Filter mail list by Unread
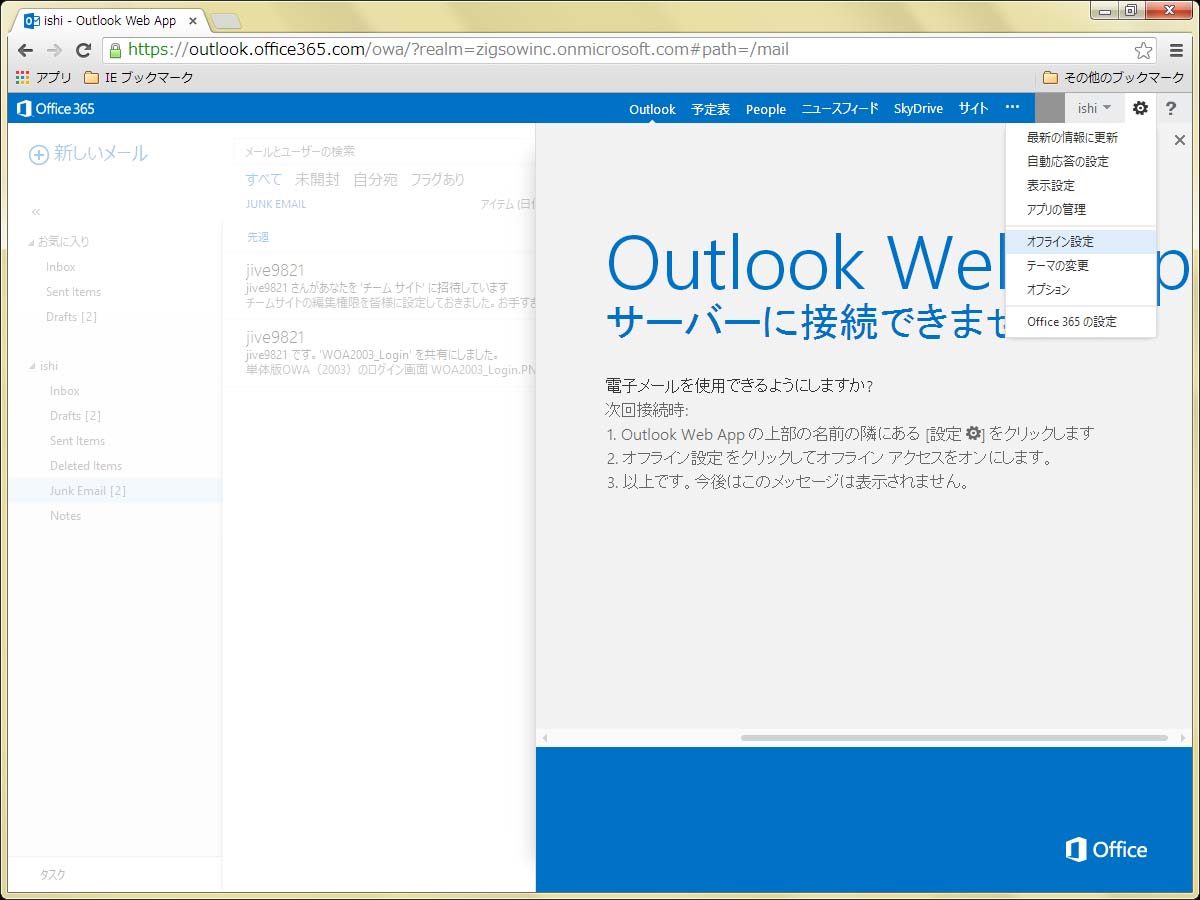The width and height of the screenshot is (1200, 900). click(x=317, y=180)
